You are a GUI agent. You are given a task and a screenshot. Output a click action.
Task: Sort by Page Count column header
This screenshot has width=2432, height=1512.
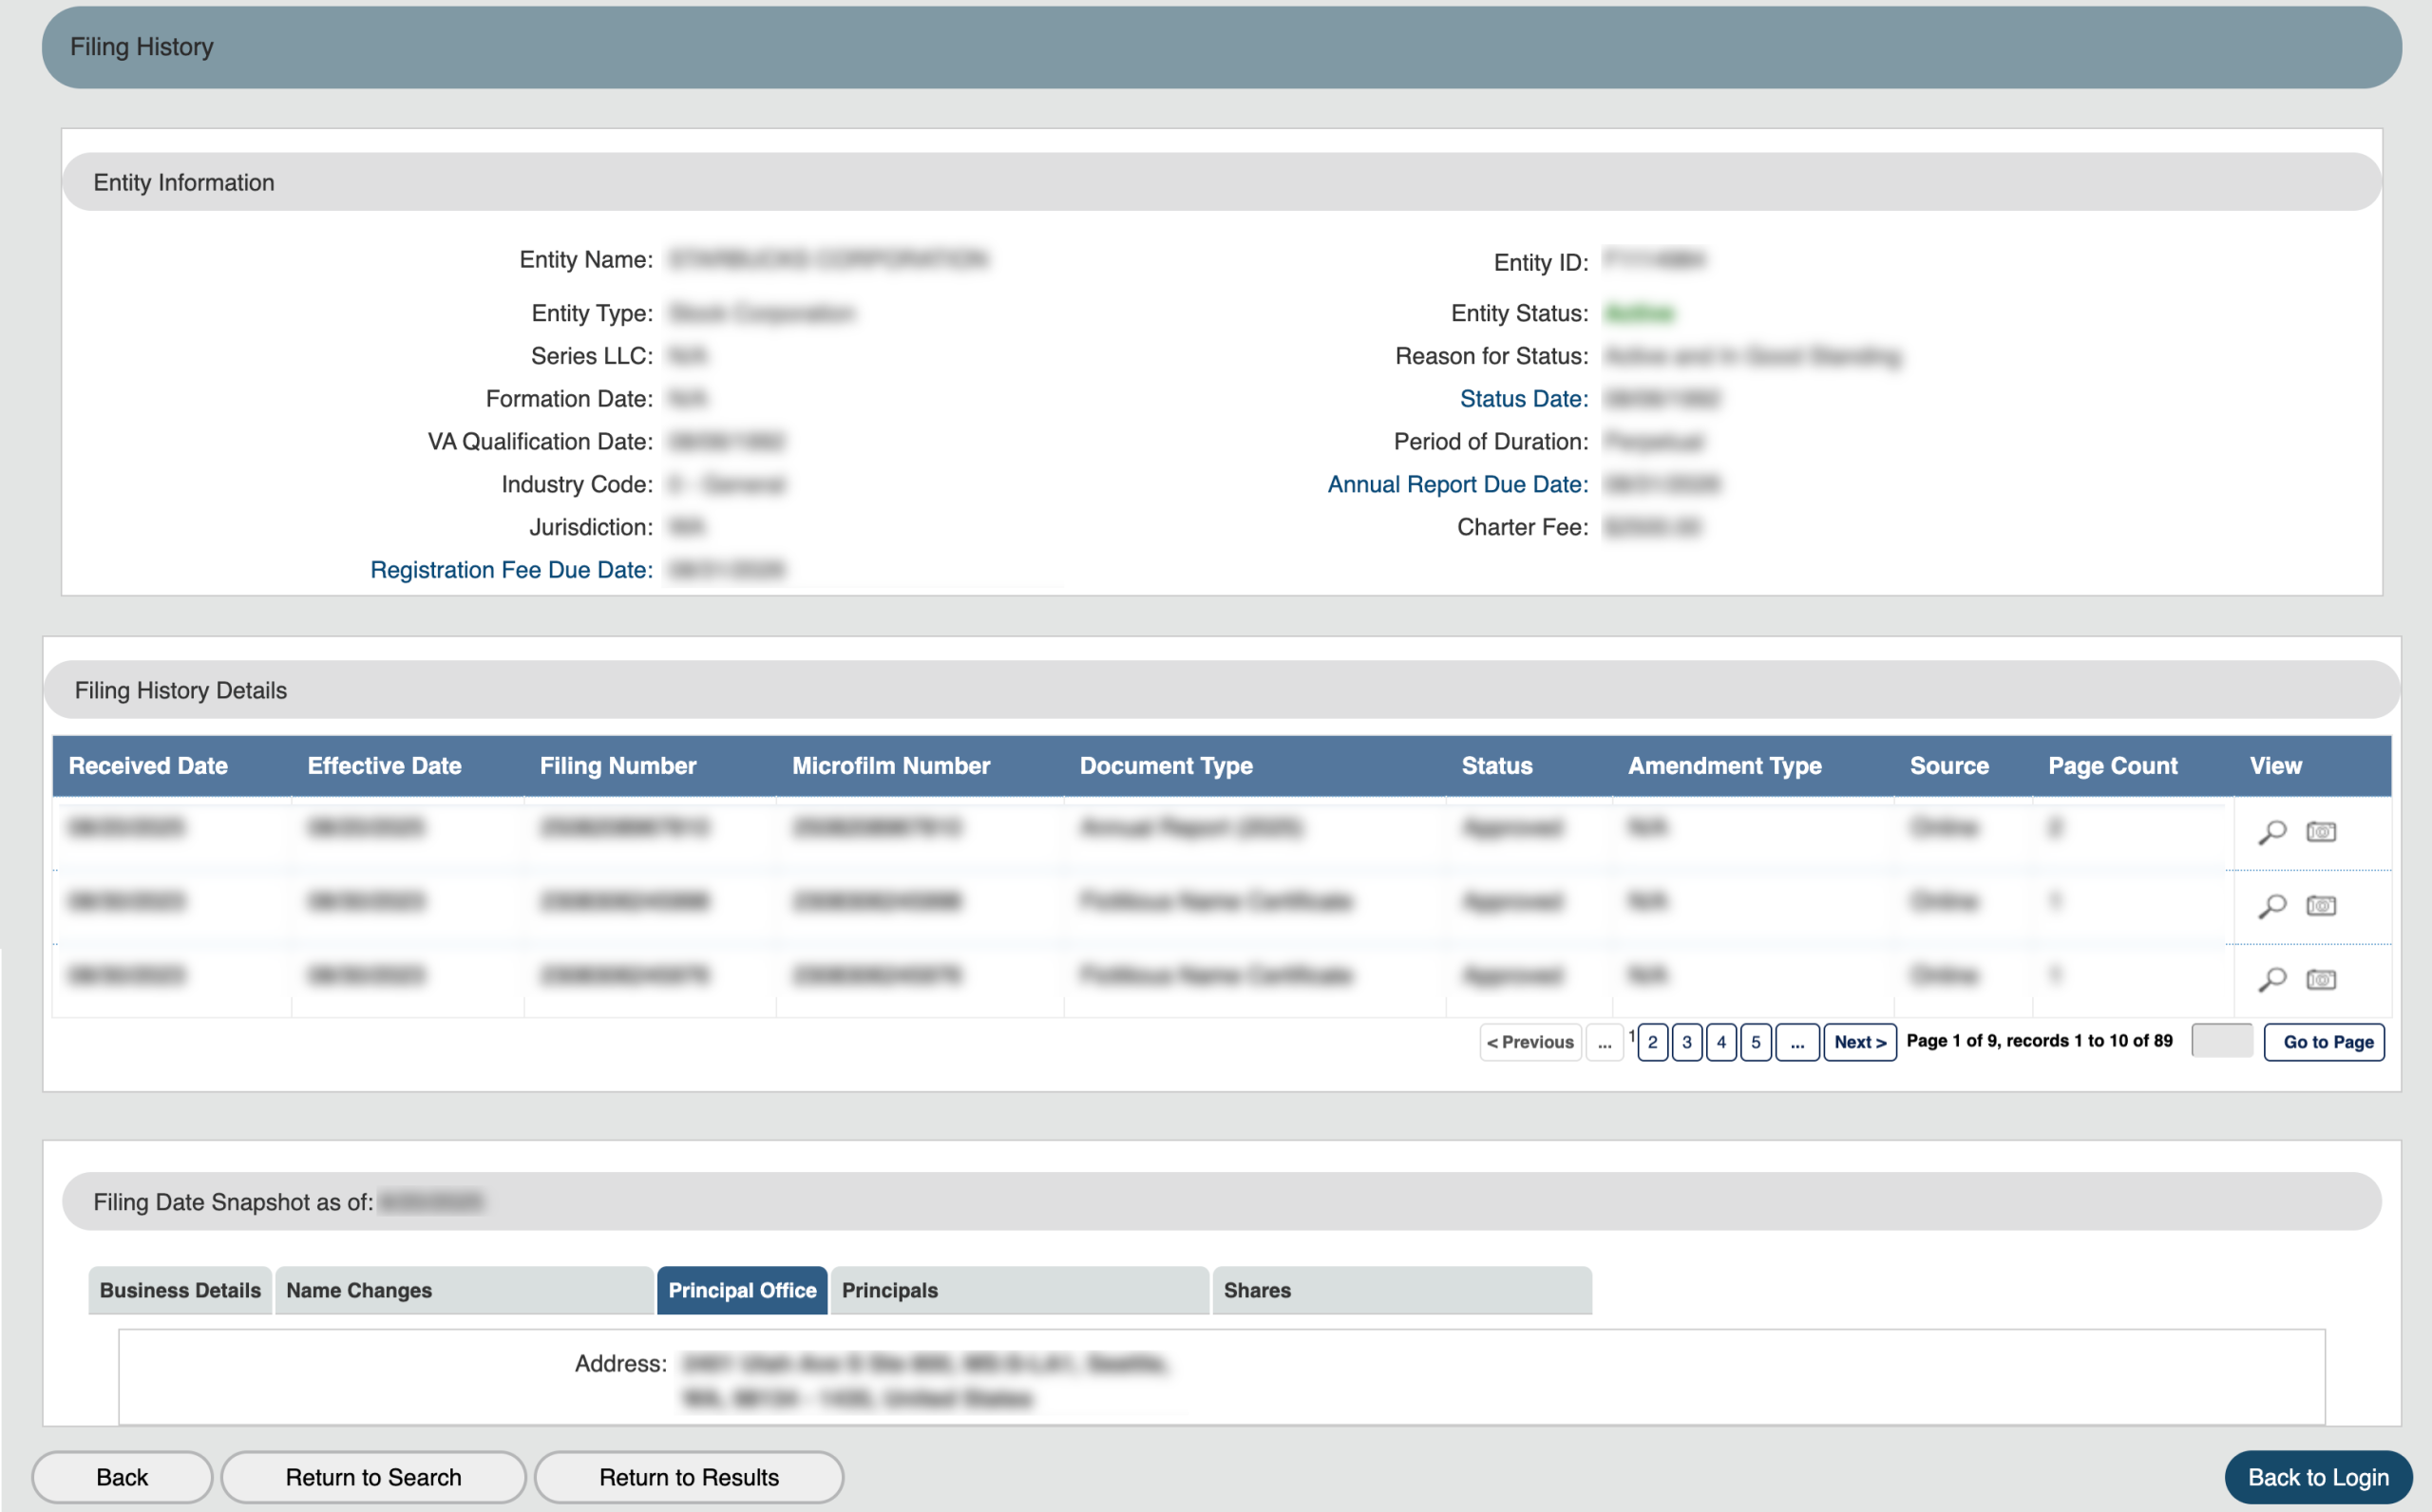(2112, 766)
